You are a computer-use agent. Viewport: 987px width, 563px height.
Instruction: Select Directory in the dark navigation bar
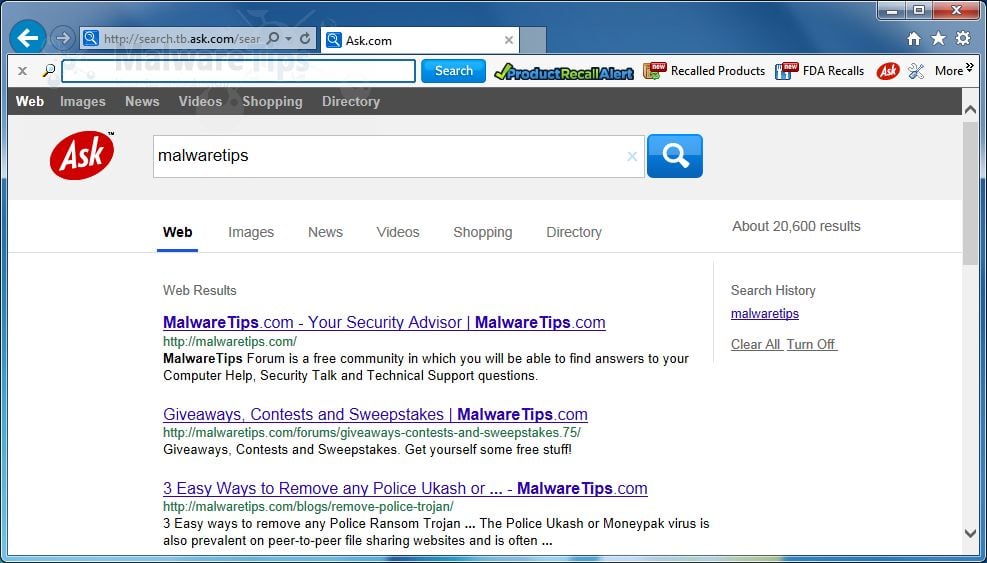pos(351,101)
